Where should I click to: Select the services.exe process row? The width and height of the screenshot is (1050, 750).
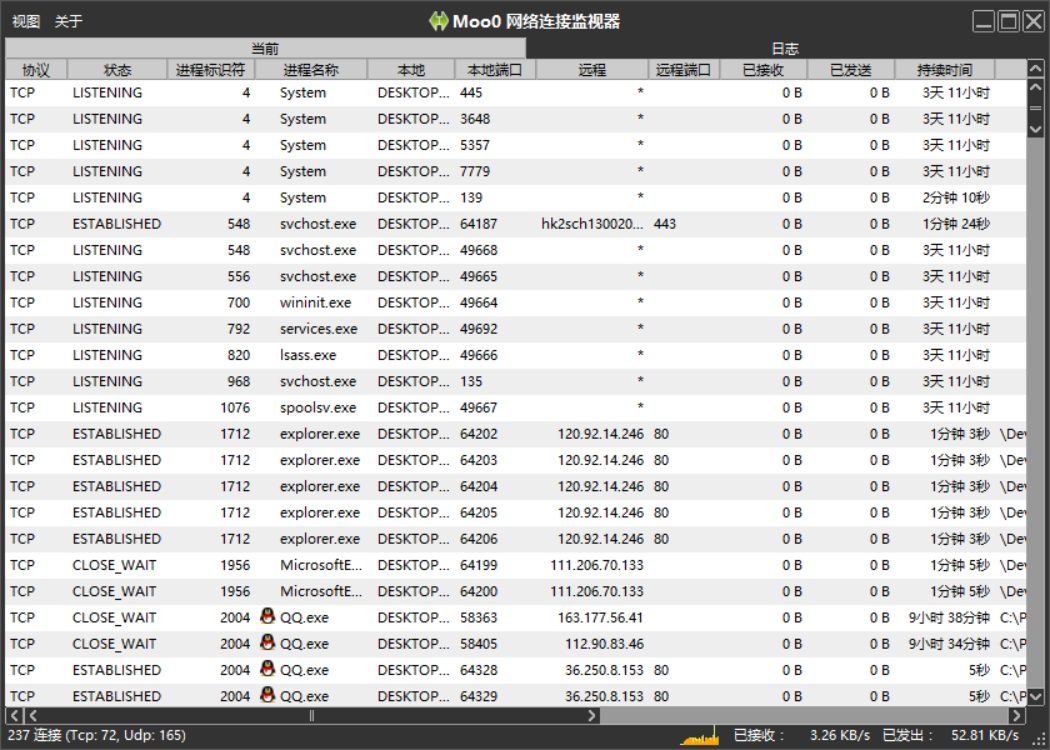click(x=516, y=329)
